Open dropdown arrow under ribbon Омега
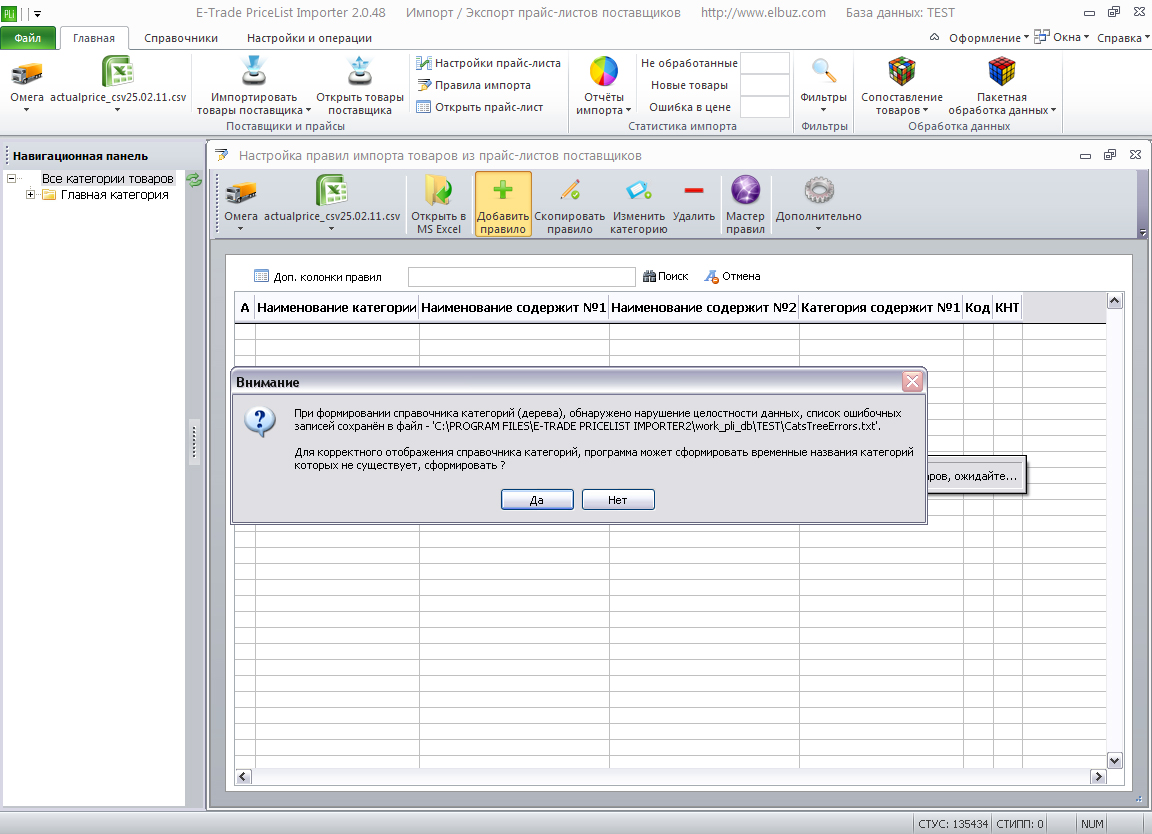The width and height of the screenshot is (1152, 834). pyautogui.click(x=26, y=109)
